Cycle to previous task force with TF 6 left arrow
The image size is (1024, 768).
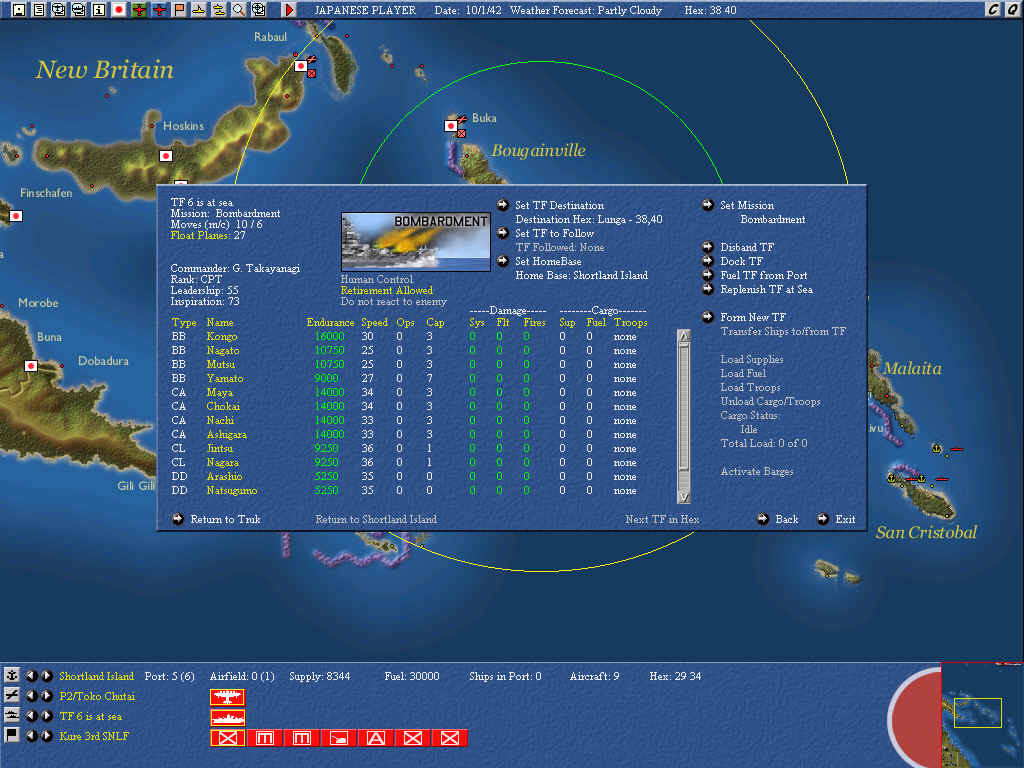[31, 716]
